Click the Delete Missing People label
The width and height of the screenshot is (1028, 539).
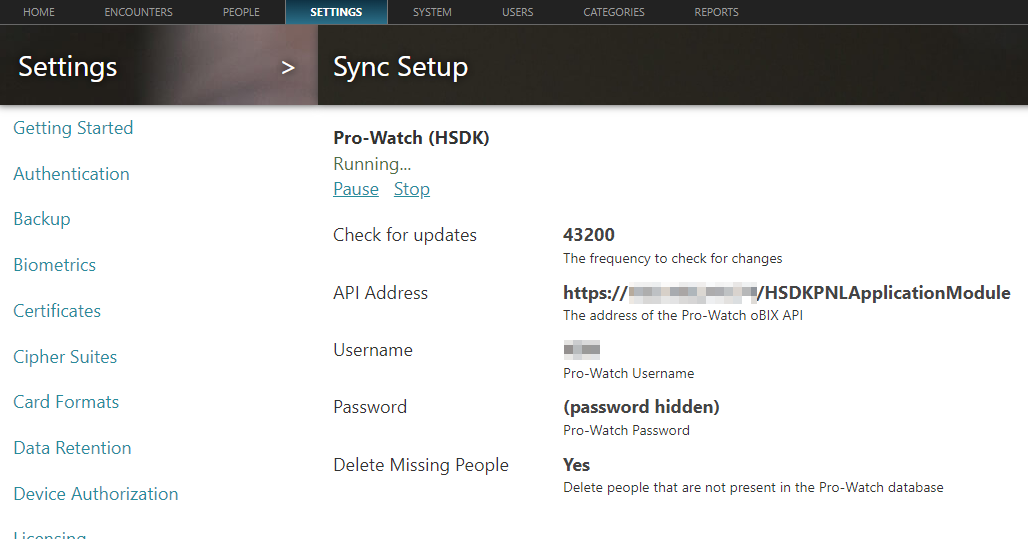click(x=421, y=465)
